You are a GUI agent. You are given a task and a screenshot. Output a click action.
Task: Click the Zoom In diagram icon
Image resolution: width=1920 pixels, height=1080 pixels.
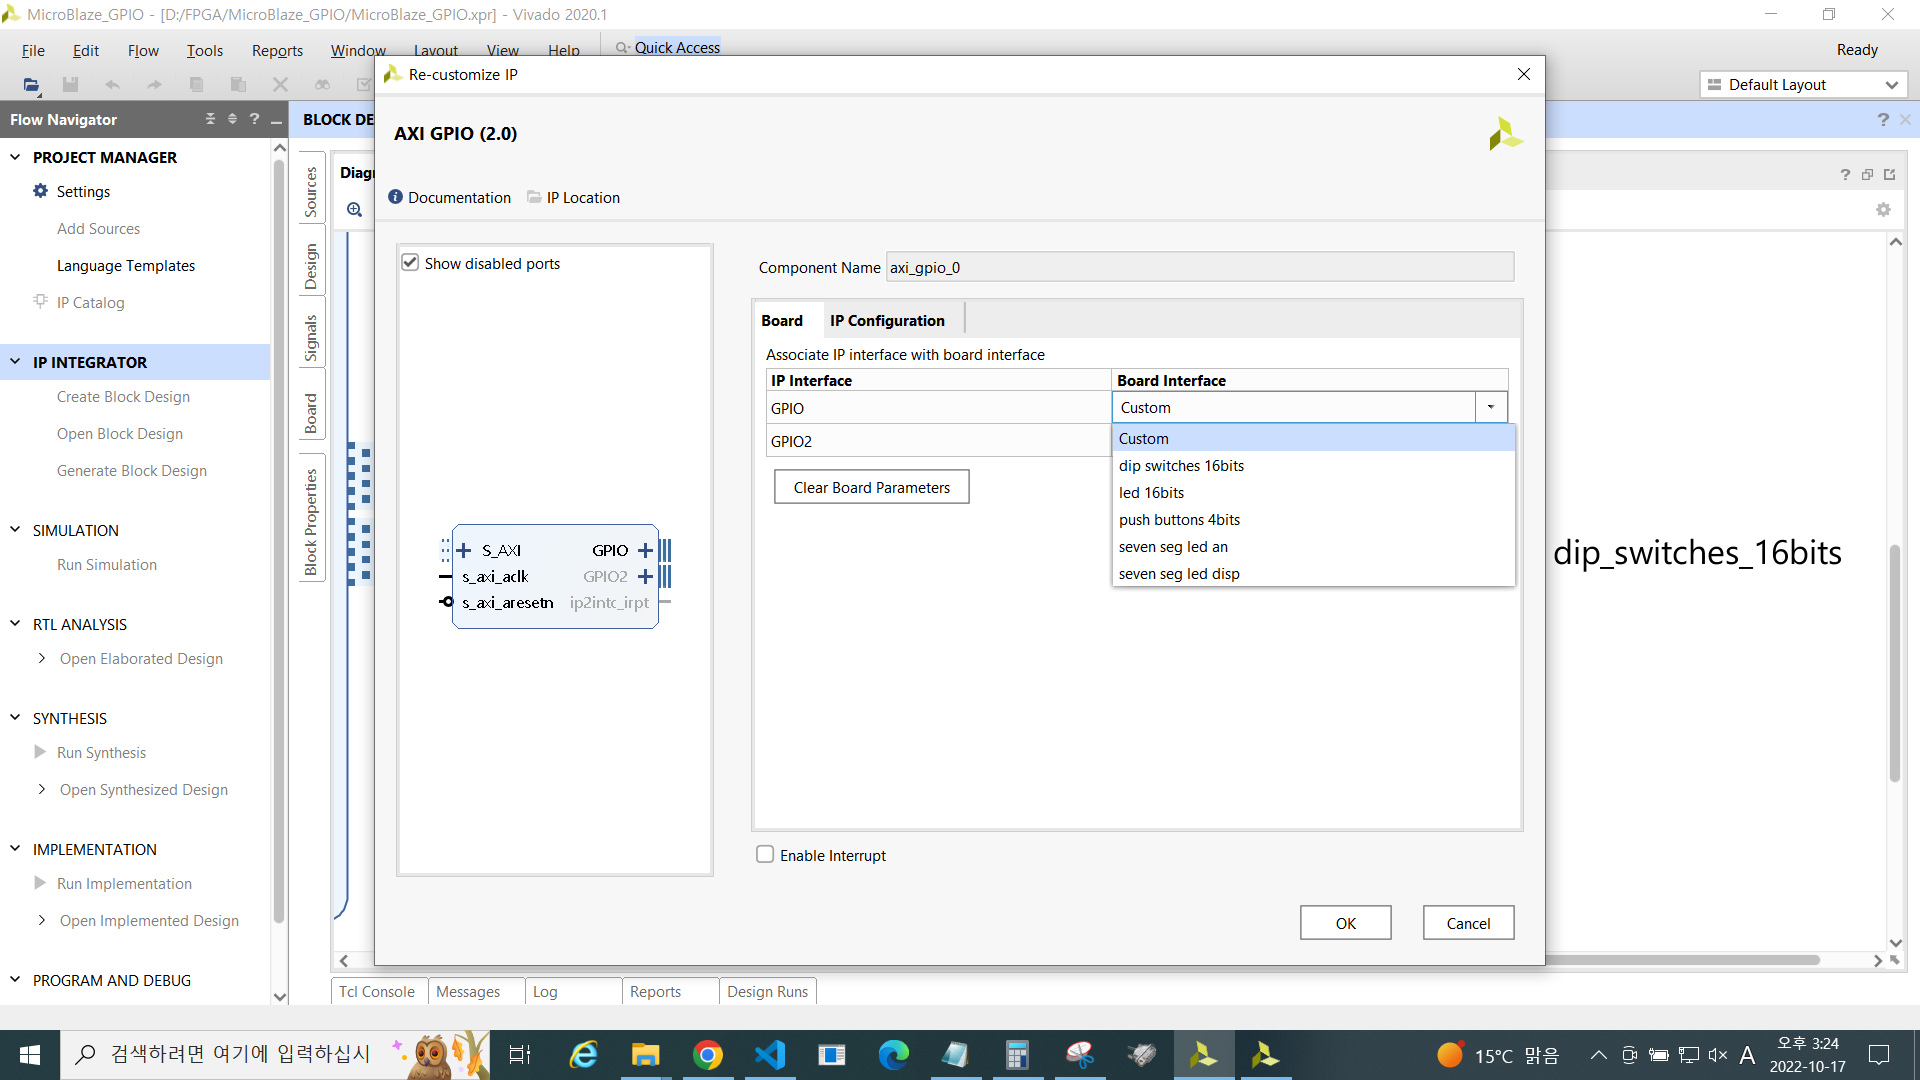pyautogui.click(x=354, y=210)
